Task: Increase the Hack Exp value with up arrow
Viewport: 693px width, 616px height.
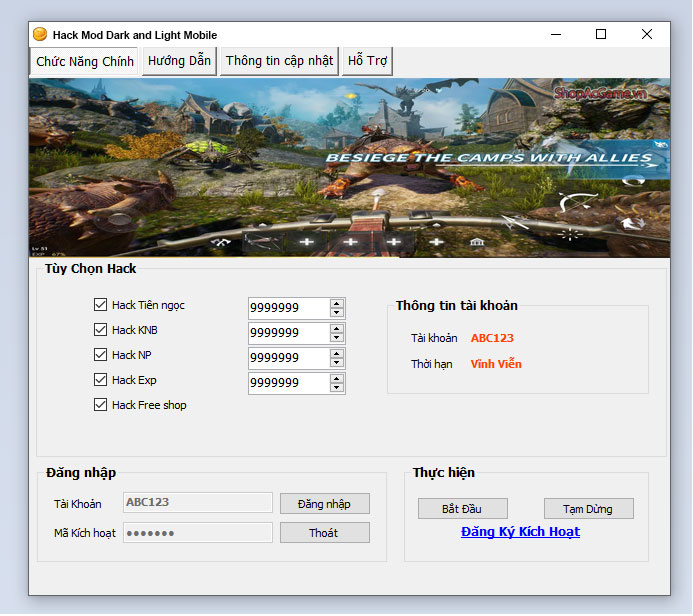Action: coord(337,379)
